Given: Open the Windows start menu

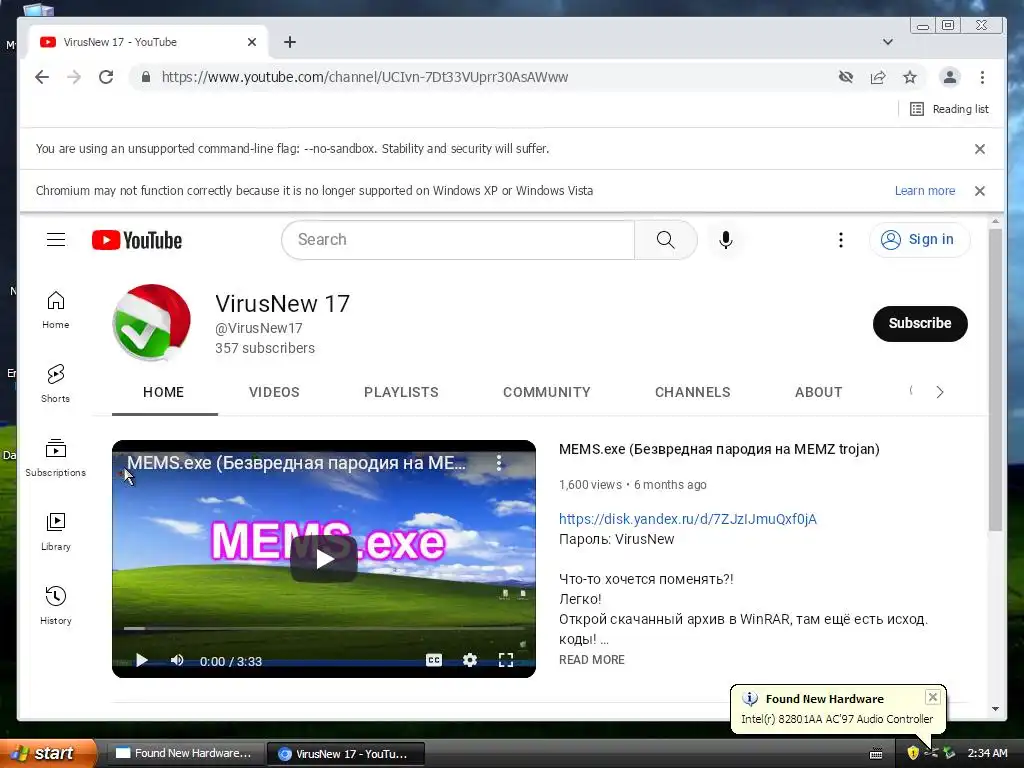Looking at the screenshot, I should coord(48,753).
